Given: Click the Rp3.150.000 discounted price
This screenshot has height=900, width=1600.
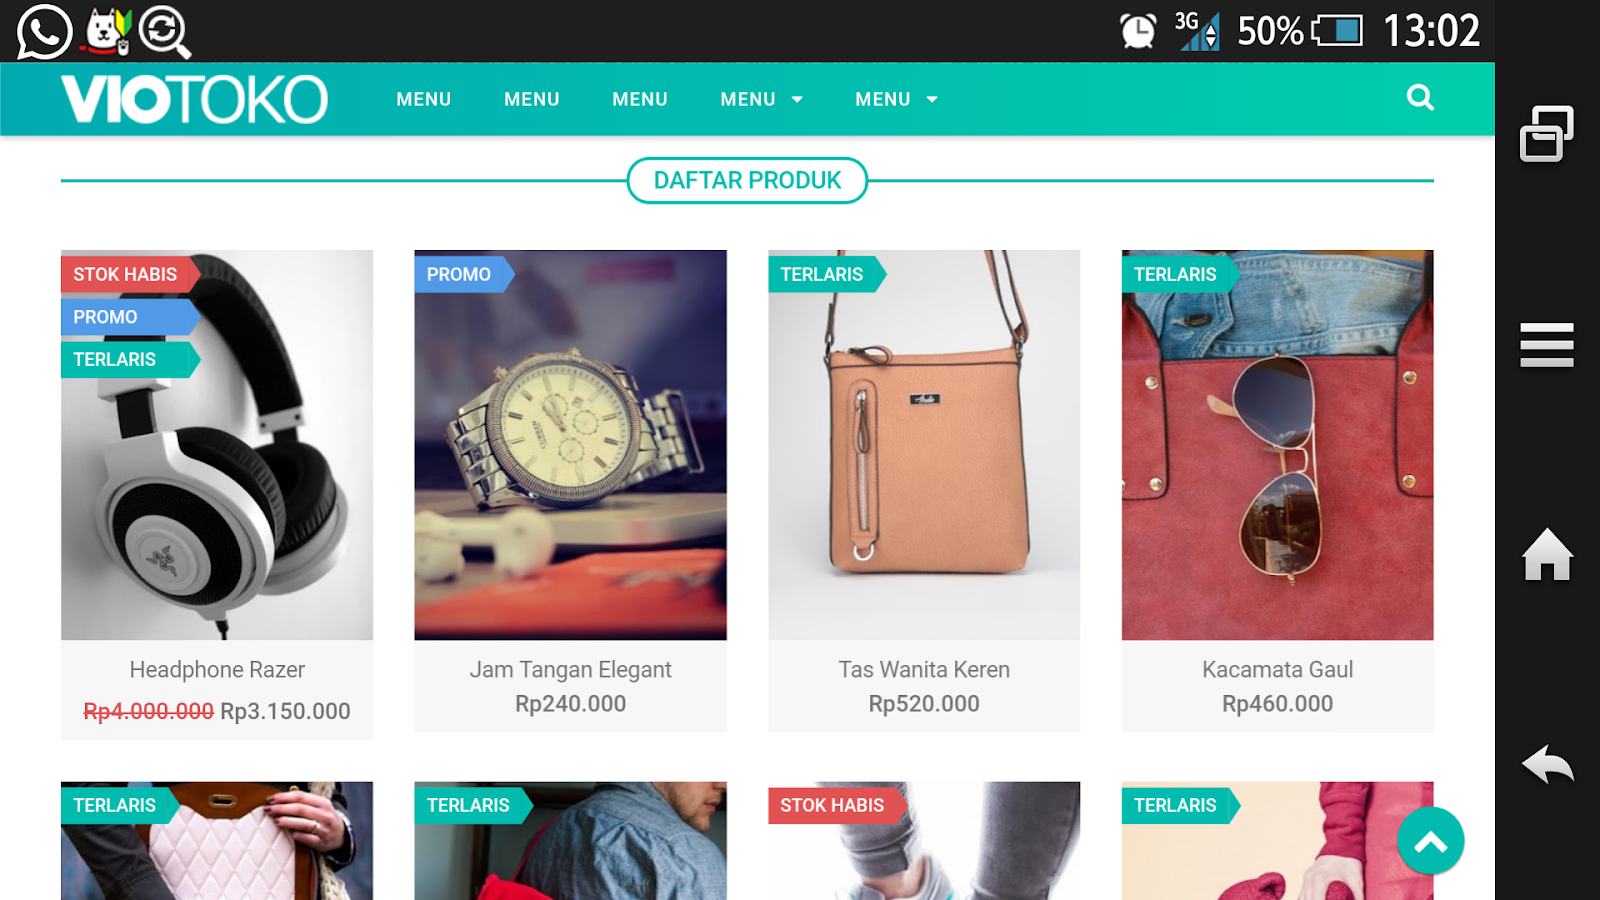Looking at the screenshot, I should coord(285,711).
